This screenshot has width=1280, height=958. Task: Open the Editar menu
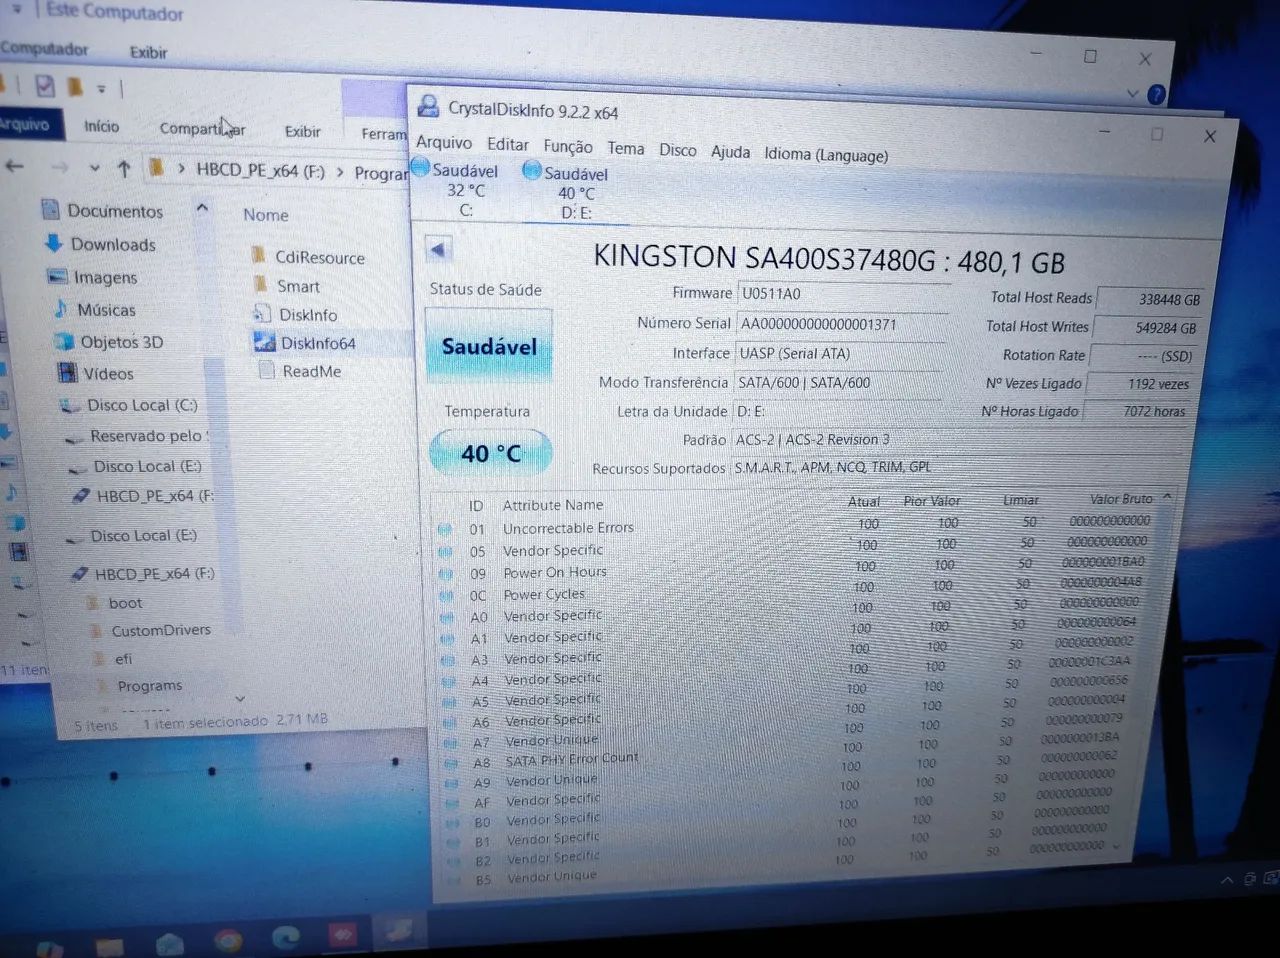click(x=507, y=144)
